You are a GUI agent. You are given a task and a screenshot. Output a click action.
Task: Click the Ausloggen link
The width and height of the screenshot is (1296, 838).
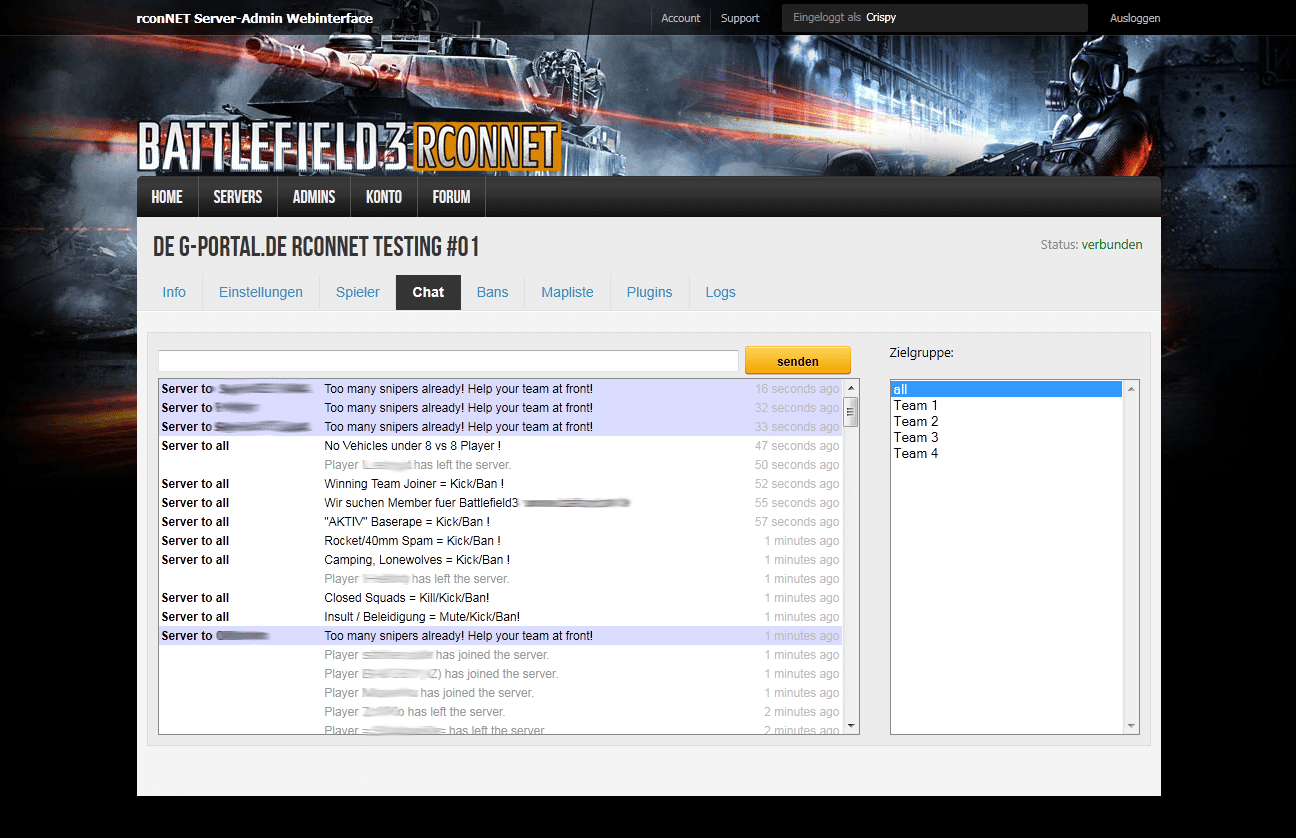(x=1135, y=18)
